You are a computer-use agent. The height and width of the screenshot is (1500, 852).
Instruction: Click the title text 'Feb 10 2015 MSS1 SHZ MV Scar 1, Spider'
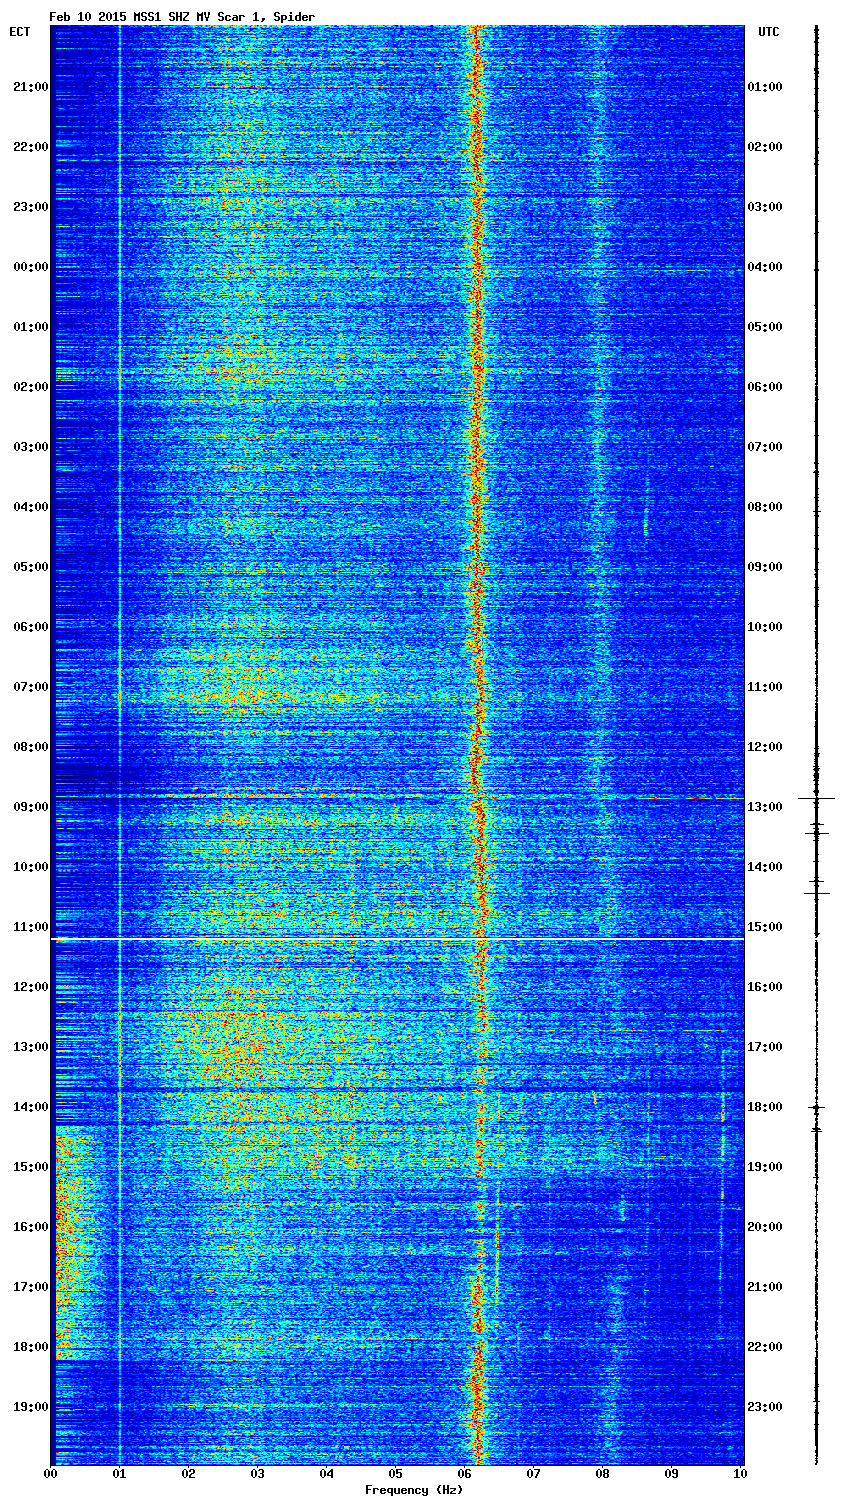182,17
